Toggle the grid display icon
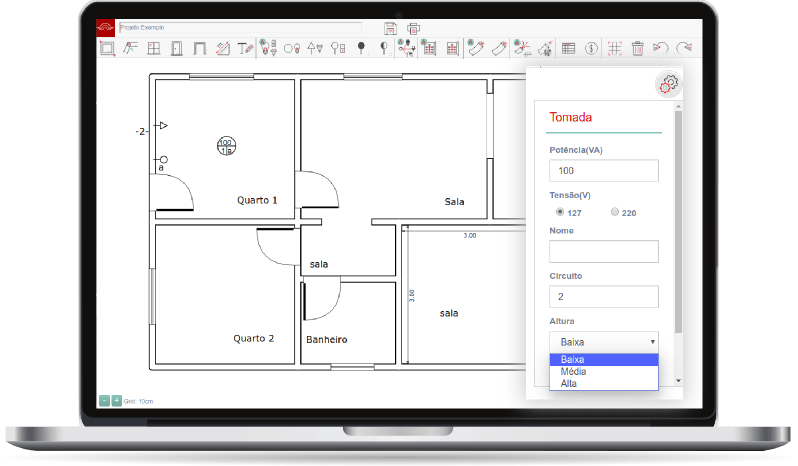 (x=615, y=48)
